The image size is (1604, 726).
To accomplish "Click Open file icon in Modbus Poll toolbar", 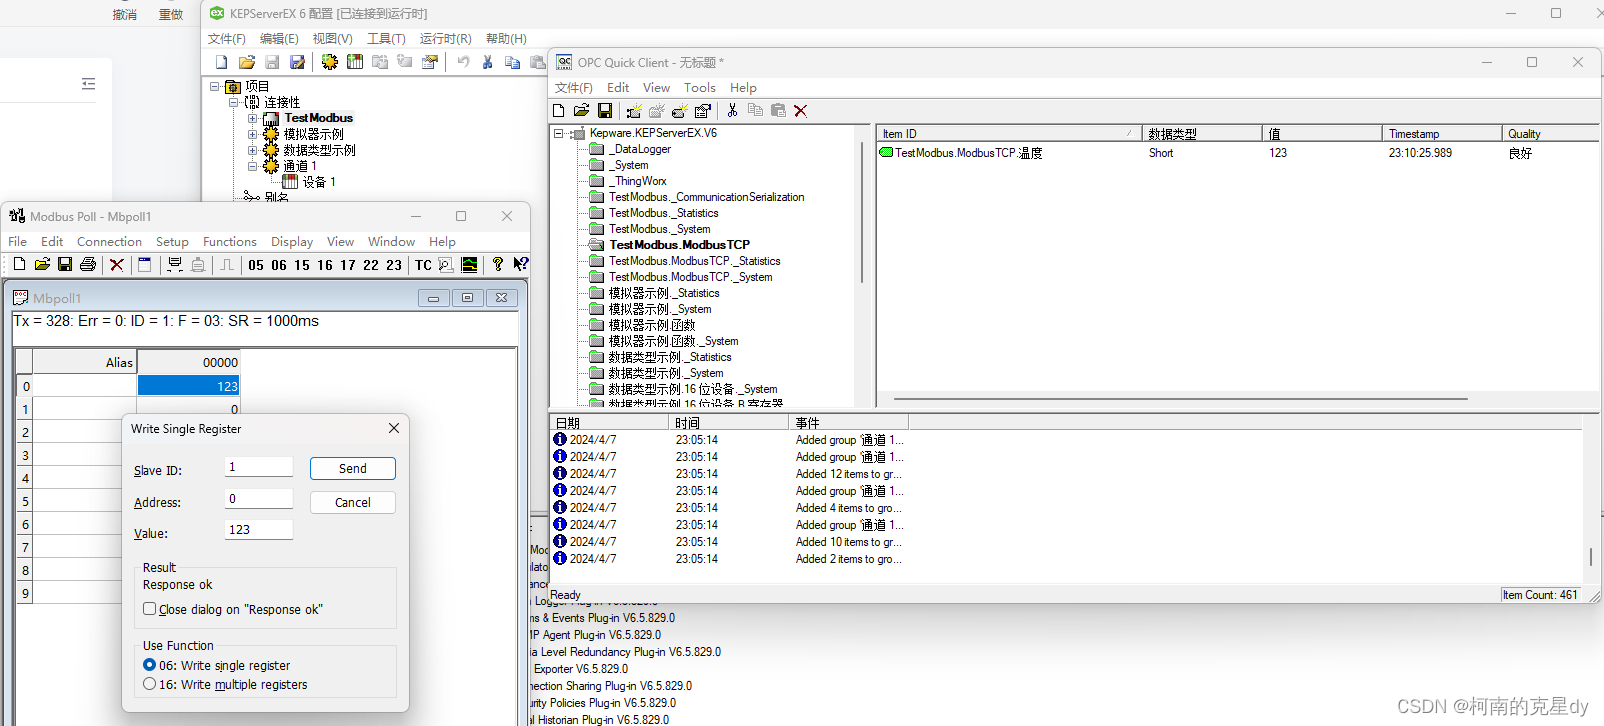I will (42, 264).
